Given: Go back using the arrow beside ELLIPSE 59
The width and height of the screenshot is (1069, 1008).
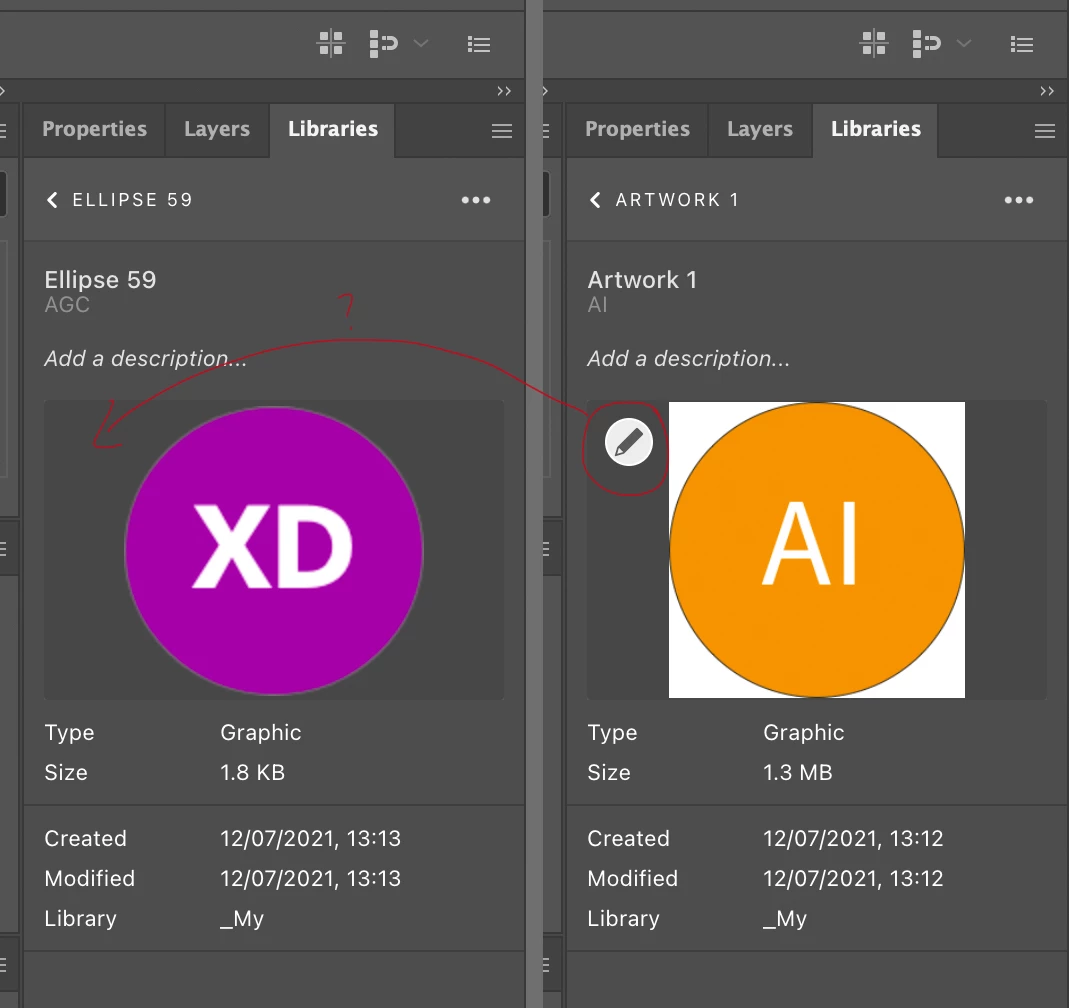Looking at the screenshot, I should coord(52,200).
